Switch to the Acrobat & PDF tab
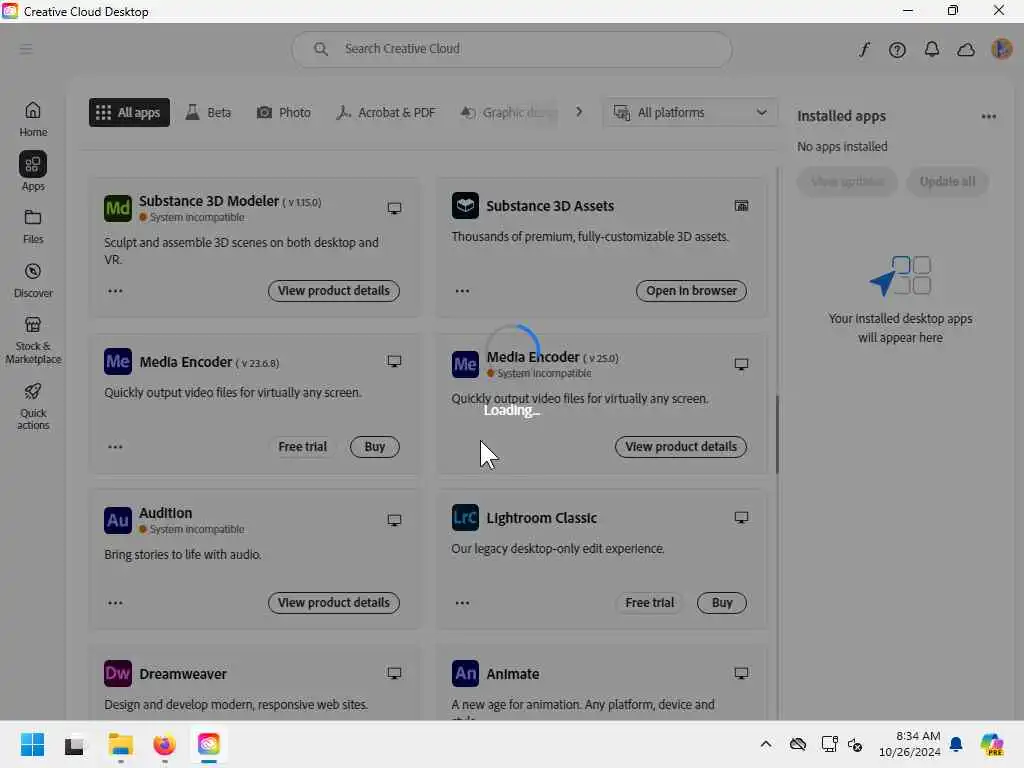The width and height of the screenshot is (1024, 768). click(385, 112)
